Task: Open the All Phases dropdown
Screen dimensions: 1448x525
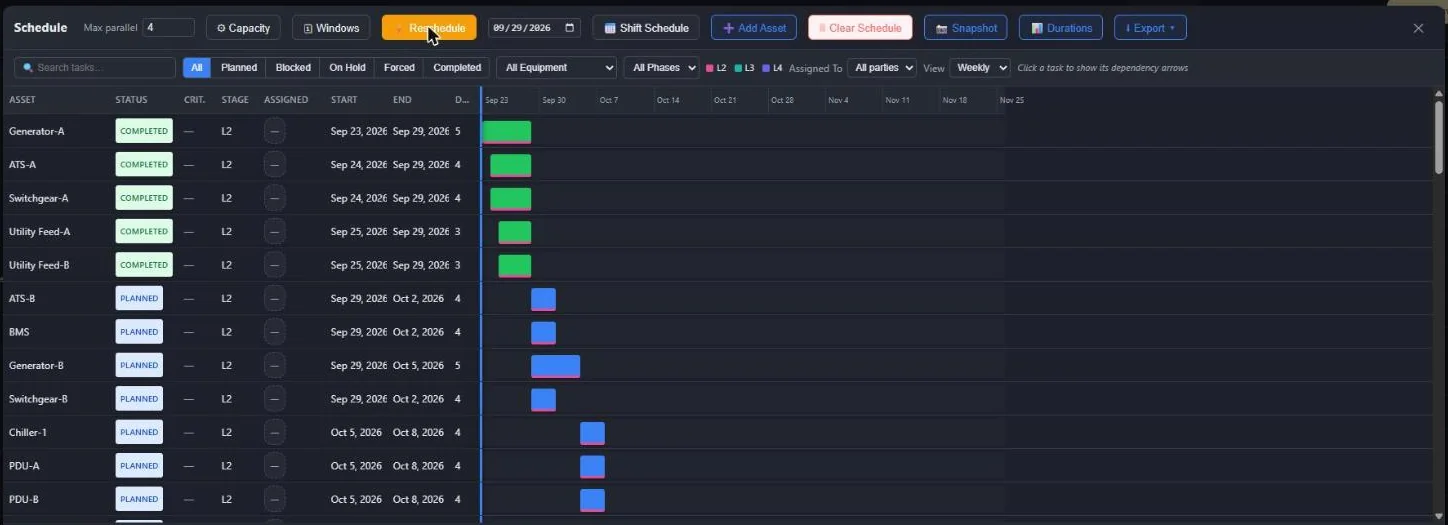Action: (x=660, y=68)
